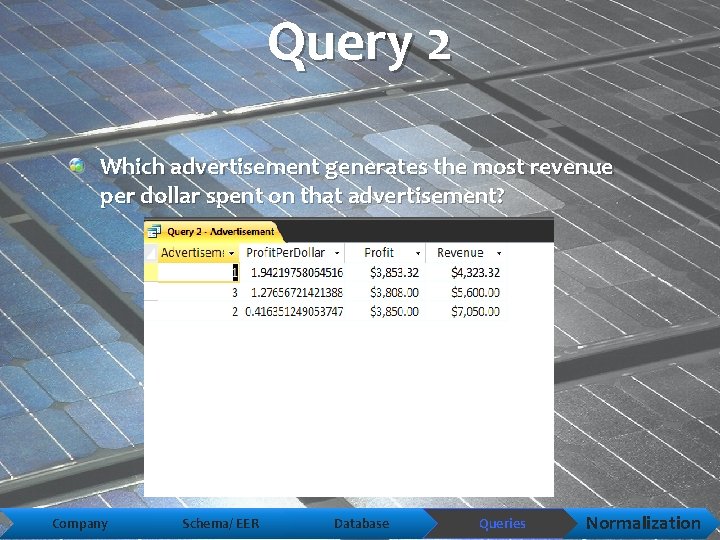Click the profit cell $3,850.00
The image size is (720, 540).
click(394, 312)
